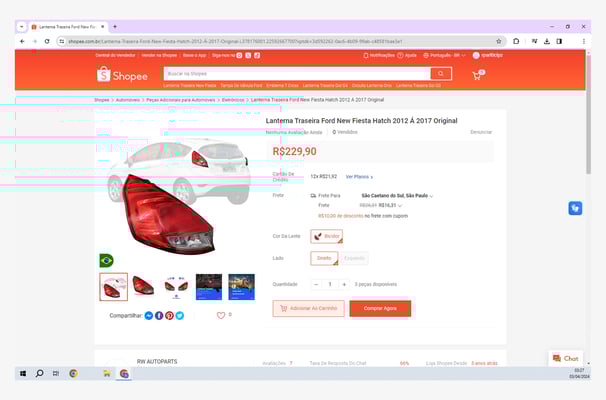The height and width of the screenshot is (400, 606).
Task: Open Automóveis breadcrumb category
Action: [128, 100]
